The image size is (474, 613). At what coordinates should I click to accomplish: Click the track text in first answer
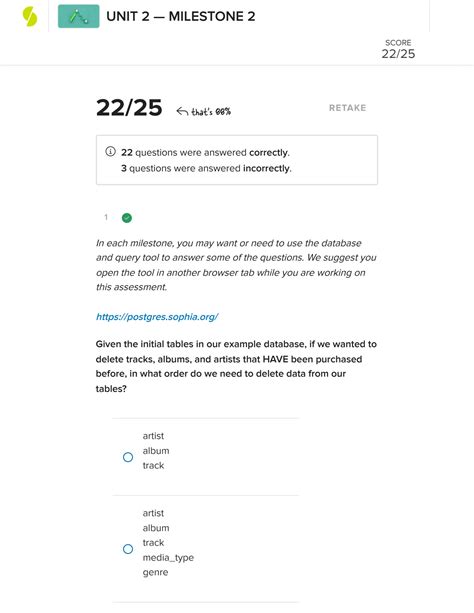(x=153, y=465)
